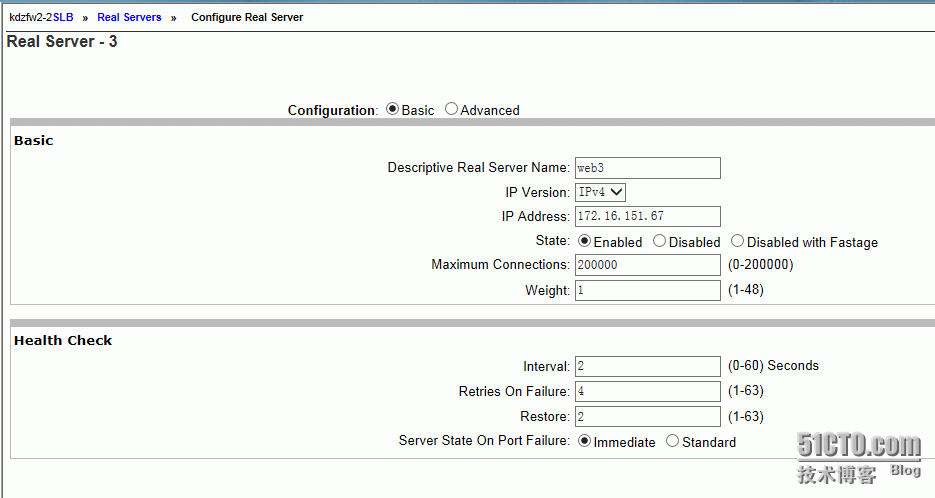Click the Weight: label
This screenshot has width=935, height=498.
(x=547, y=290)
